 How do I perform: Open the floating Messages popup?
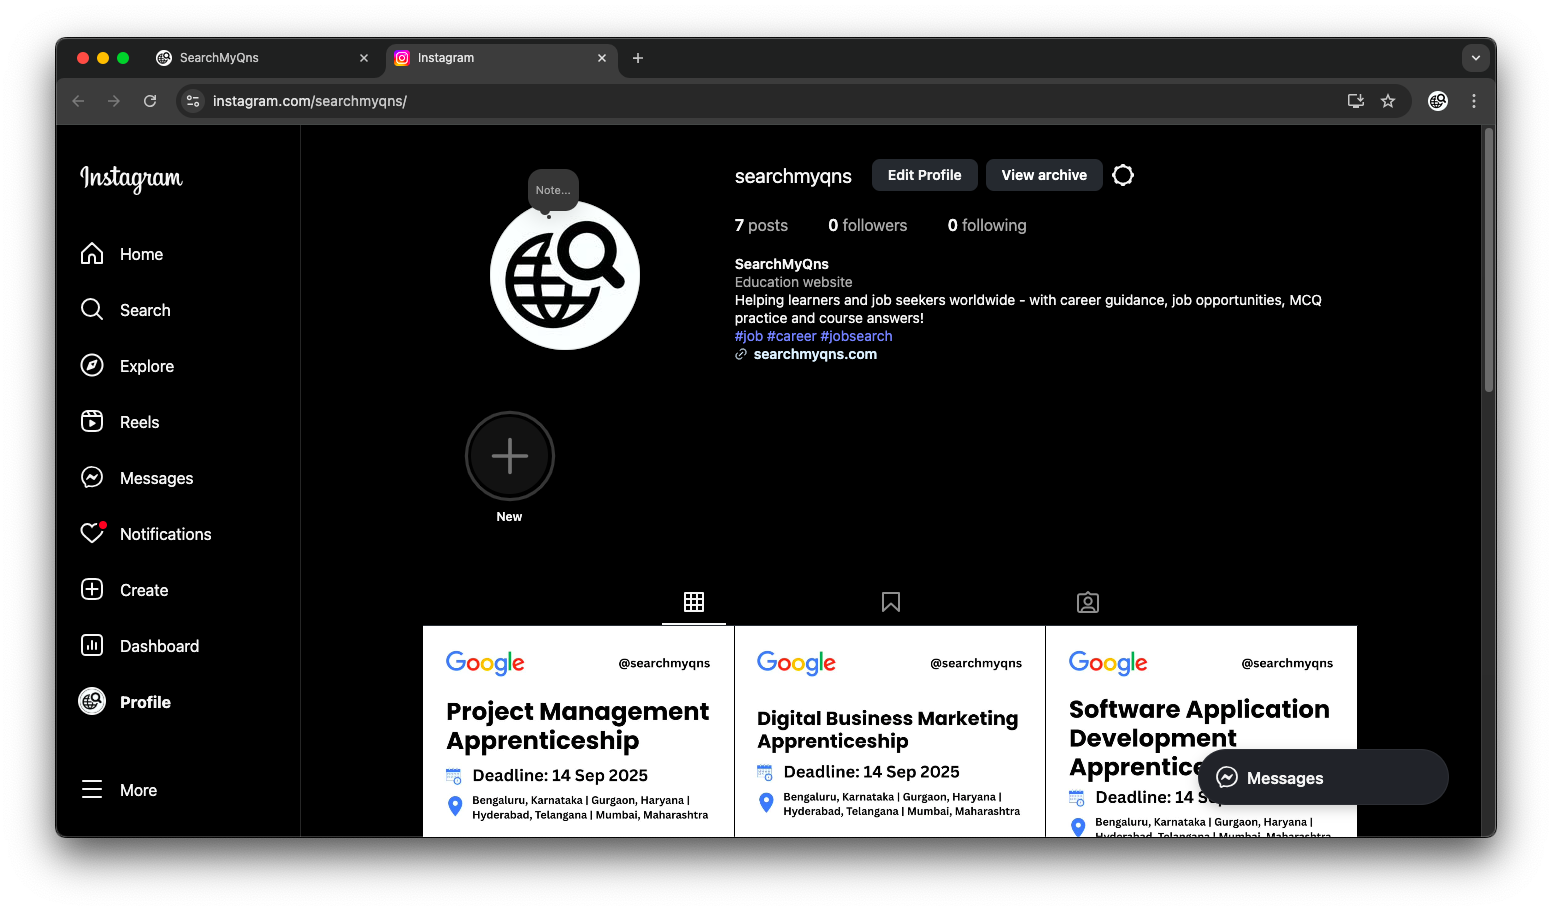click(x=1323, y=777)
